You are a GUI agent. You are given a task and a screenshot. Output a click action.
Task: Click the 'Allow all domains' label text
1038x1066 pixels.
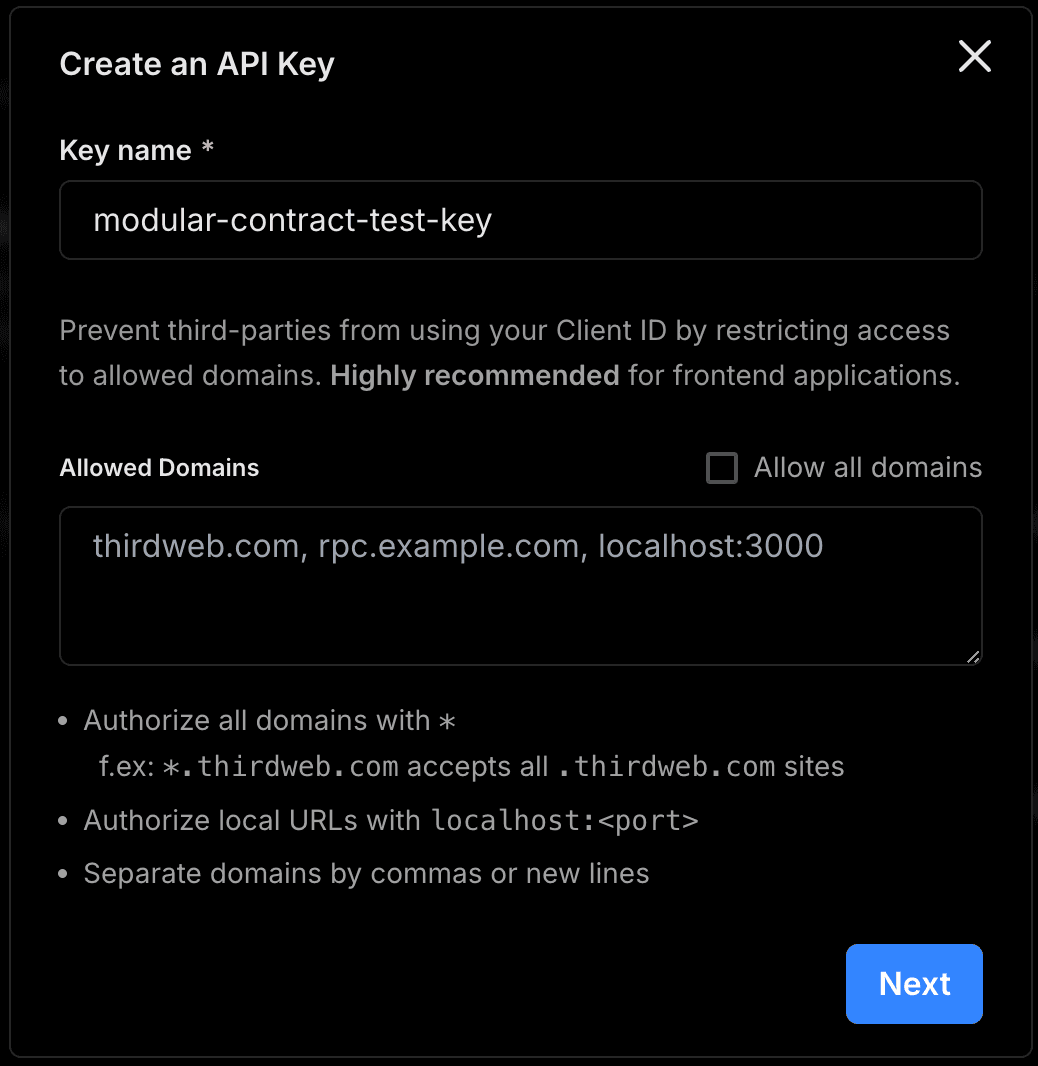click(867, 468)
